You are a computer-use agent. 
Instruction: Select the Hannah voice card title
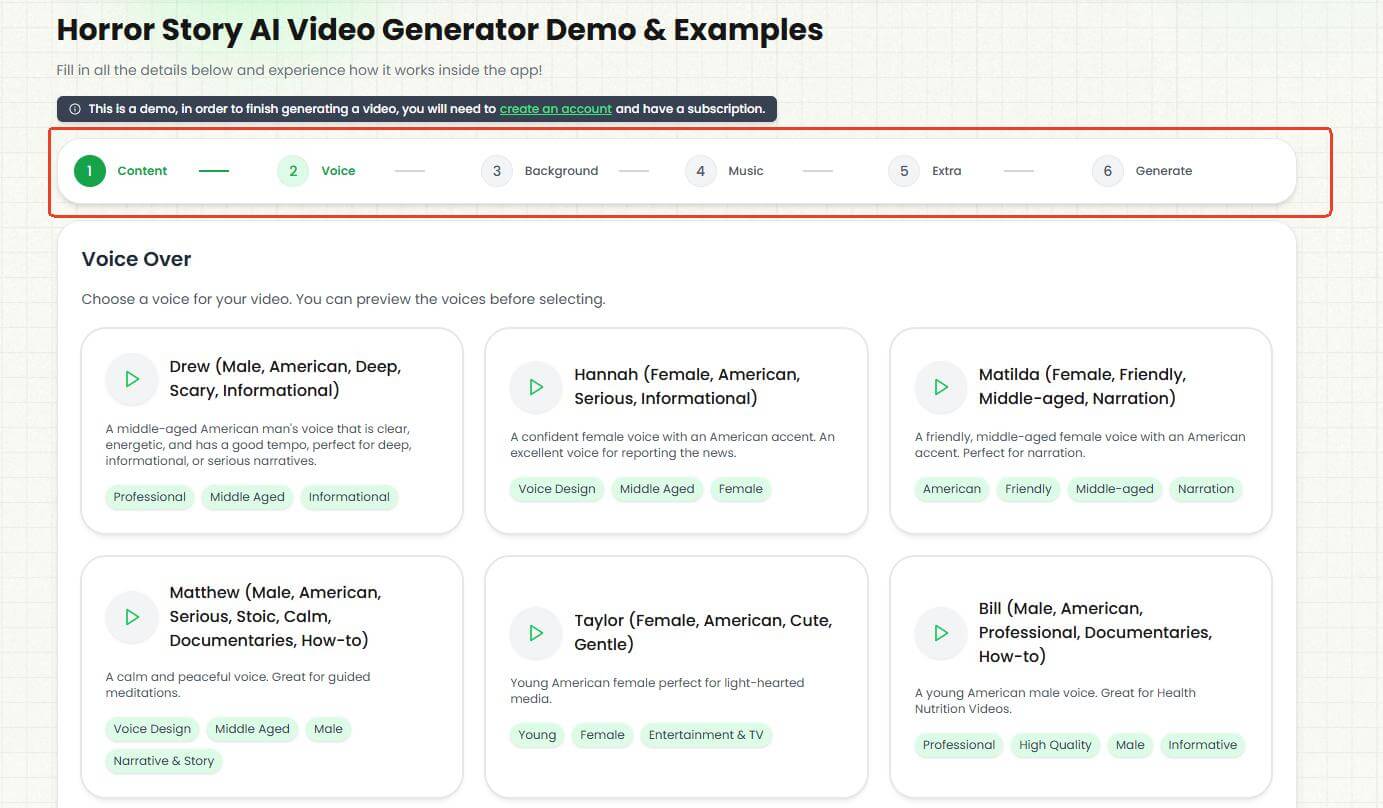(x=686, y=387)
